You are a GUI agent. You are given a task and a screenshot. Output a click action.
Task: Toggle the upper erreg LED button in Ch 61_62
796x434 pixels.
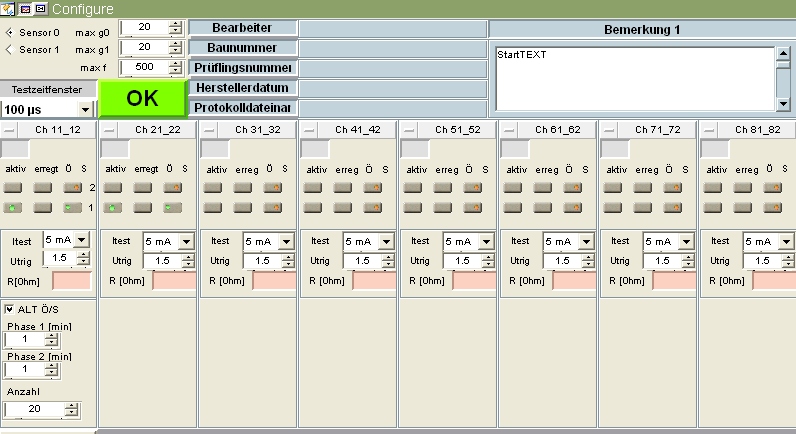[x=542, y=187]
